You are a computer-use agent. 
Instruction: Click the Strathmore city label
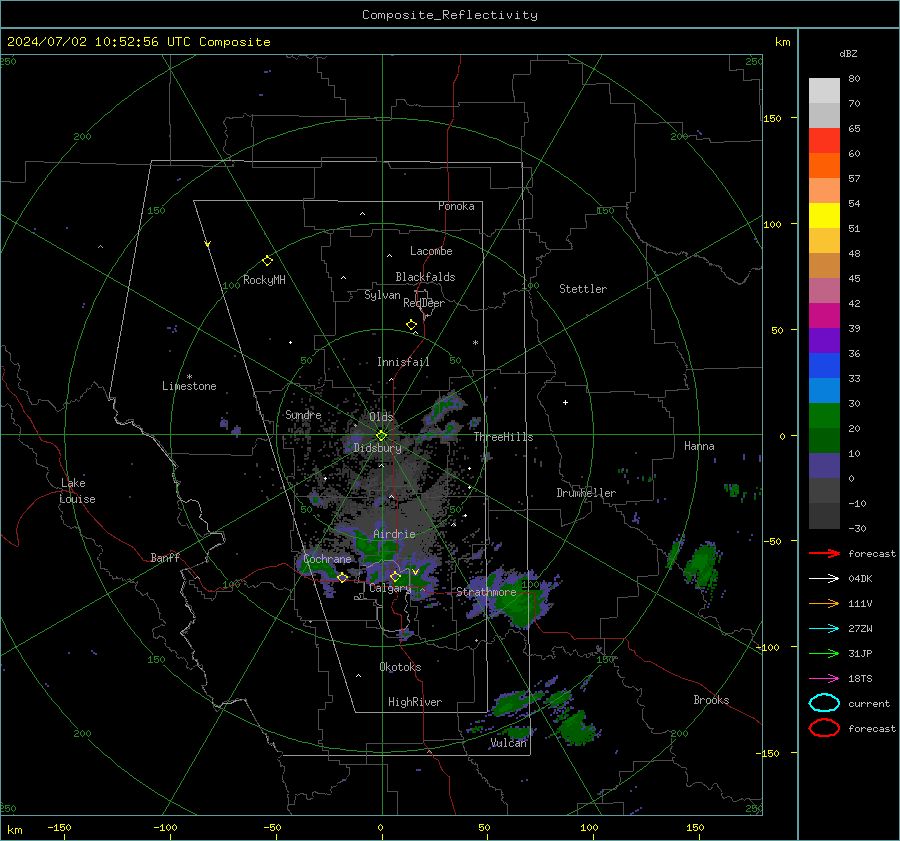click(486, 592)
